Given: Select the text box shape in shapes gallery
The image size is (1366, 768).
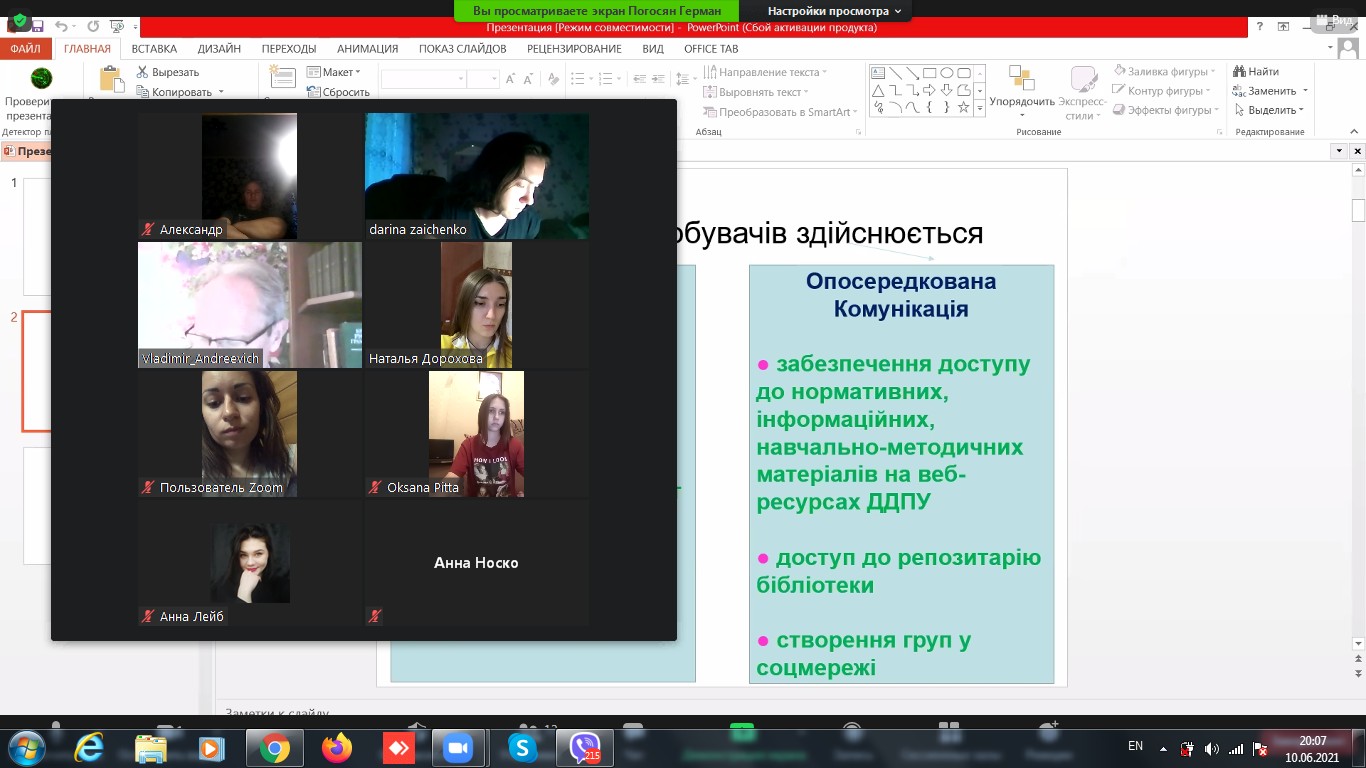Looking at the screenshot, I should (878, 73).
